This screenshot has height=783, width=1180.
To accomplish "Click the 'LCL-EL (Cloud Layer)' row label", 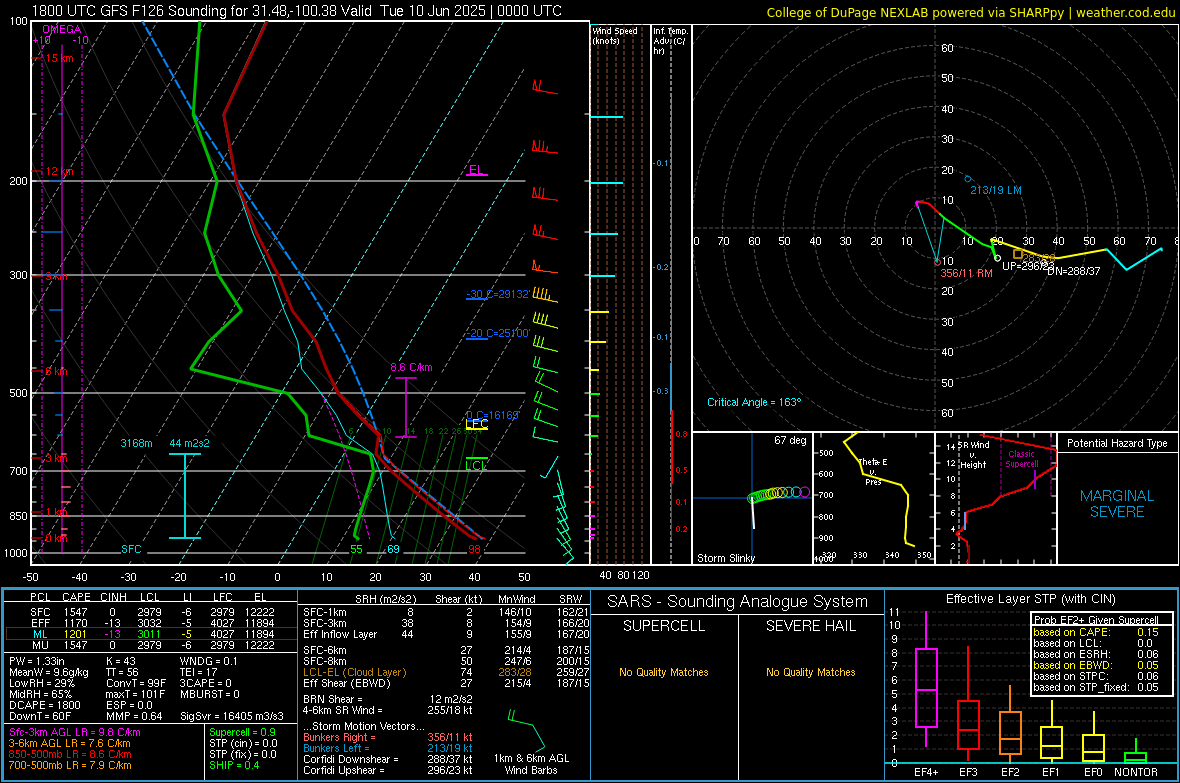I will [x=354, y=672].
